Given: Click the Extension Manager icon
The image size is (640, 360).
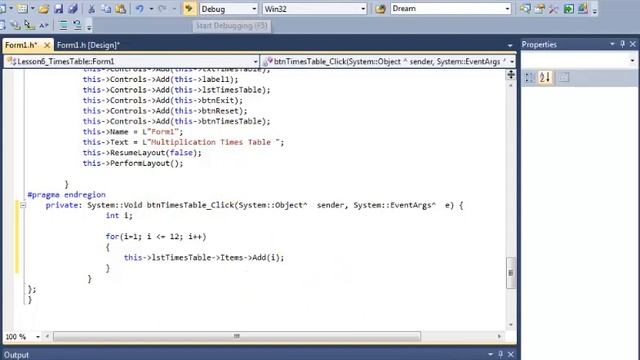Looking at the screenshot, I should [582, 9].
